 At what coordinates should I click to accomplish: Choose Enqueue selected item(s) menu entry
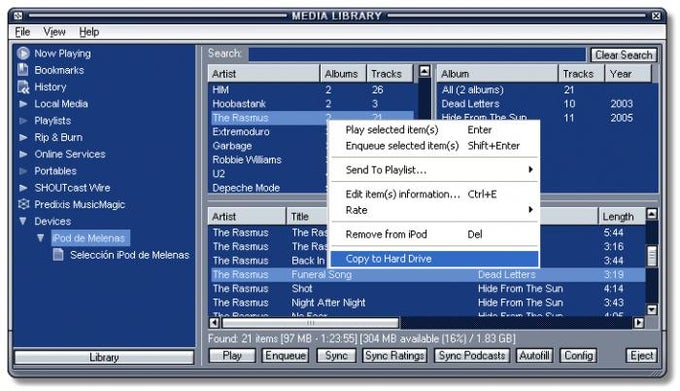point(435,146)
